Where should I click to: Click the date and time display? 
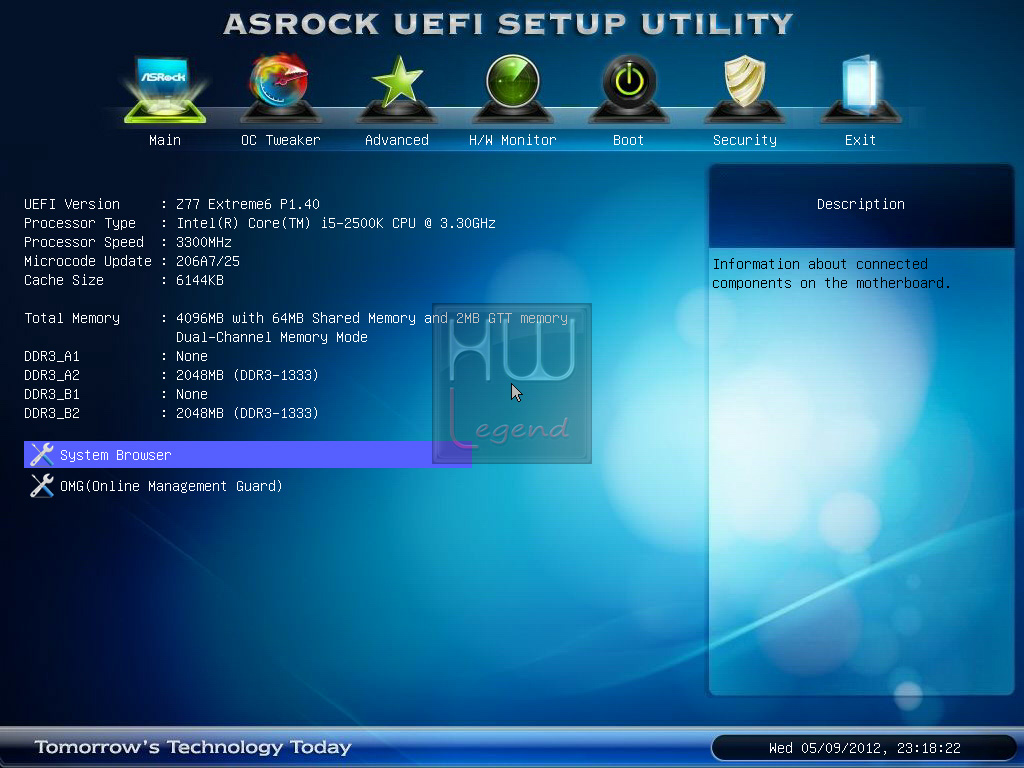click(865, 748)
